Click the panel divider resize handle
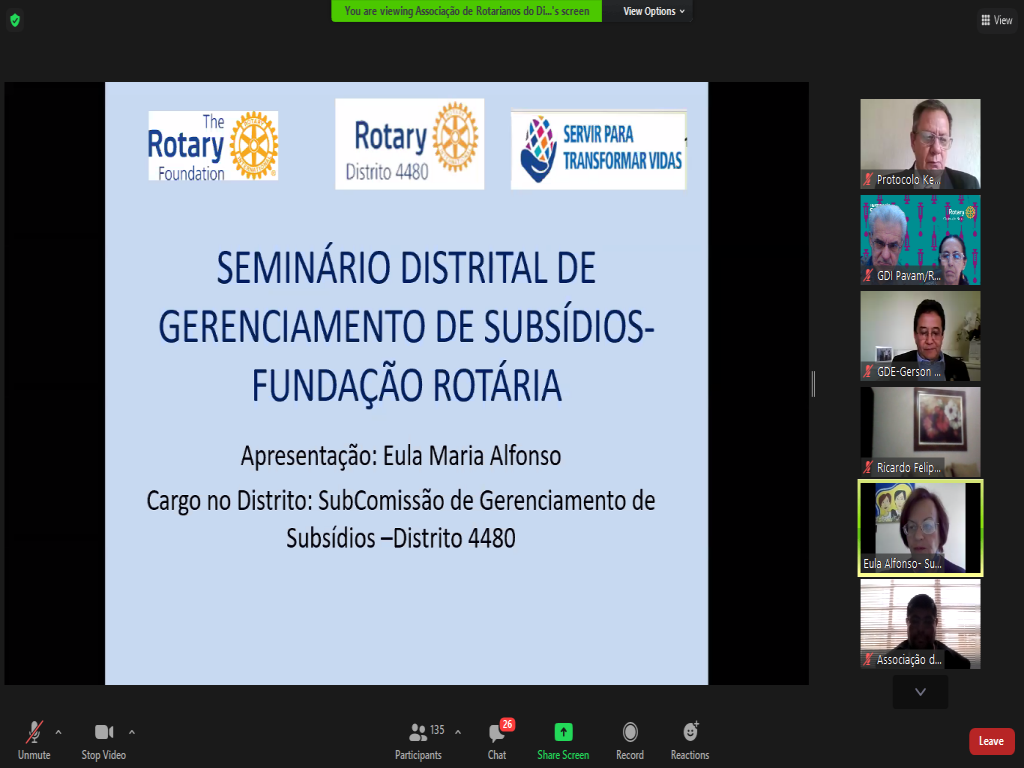 [x=813, y=383]
